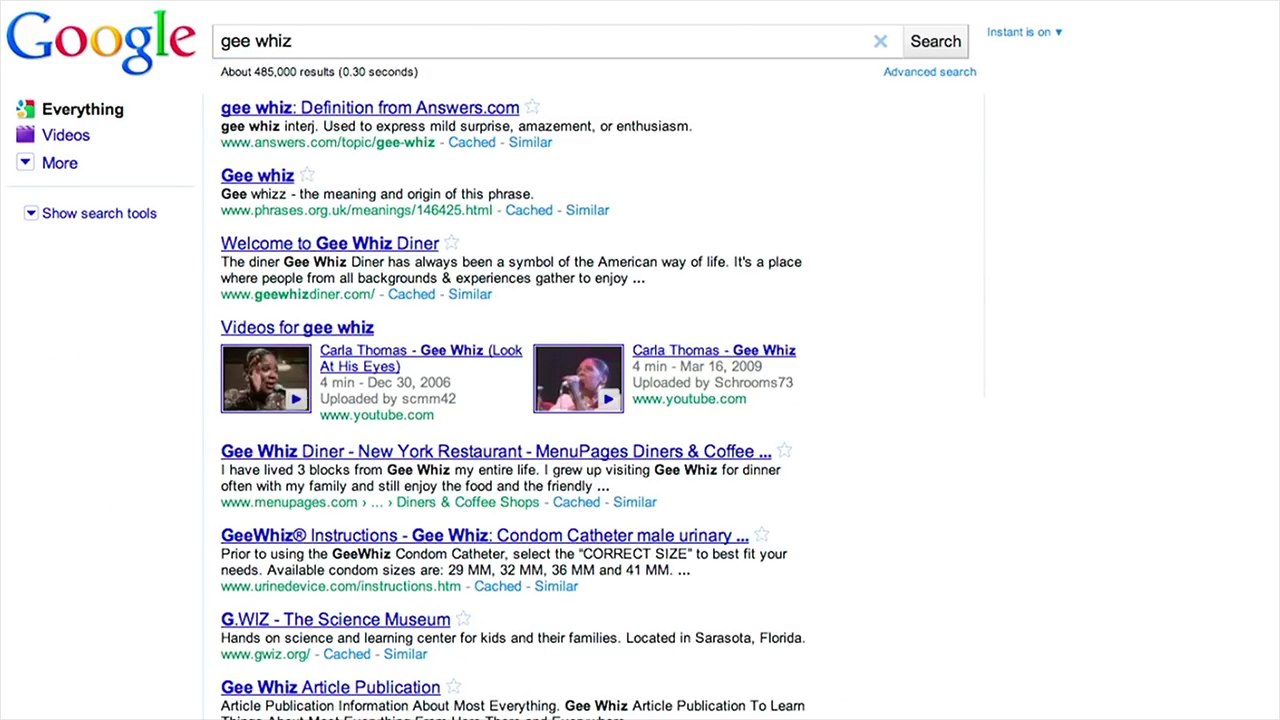Click the 'Uploaded by scmm42' text
This screenshot has width=1280, height=720.
388,398
